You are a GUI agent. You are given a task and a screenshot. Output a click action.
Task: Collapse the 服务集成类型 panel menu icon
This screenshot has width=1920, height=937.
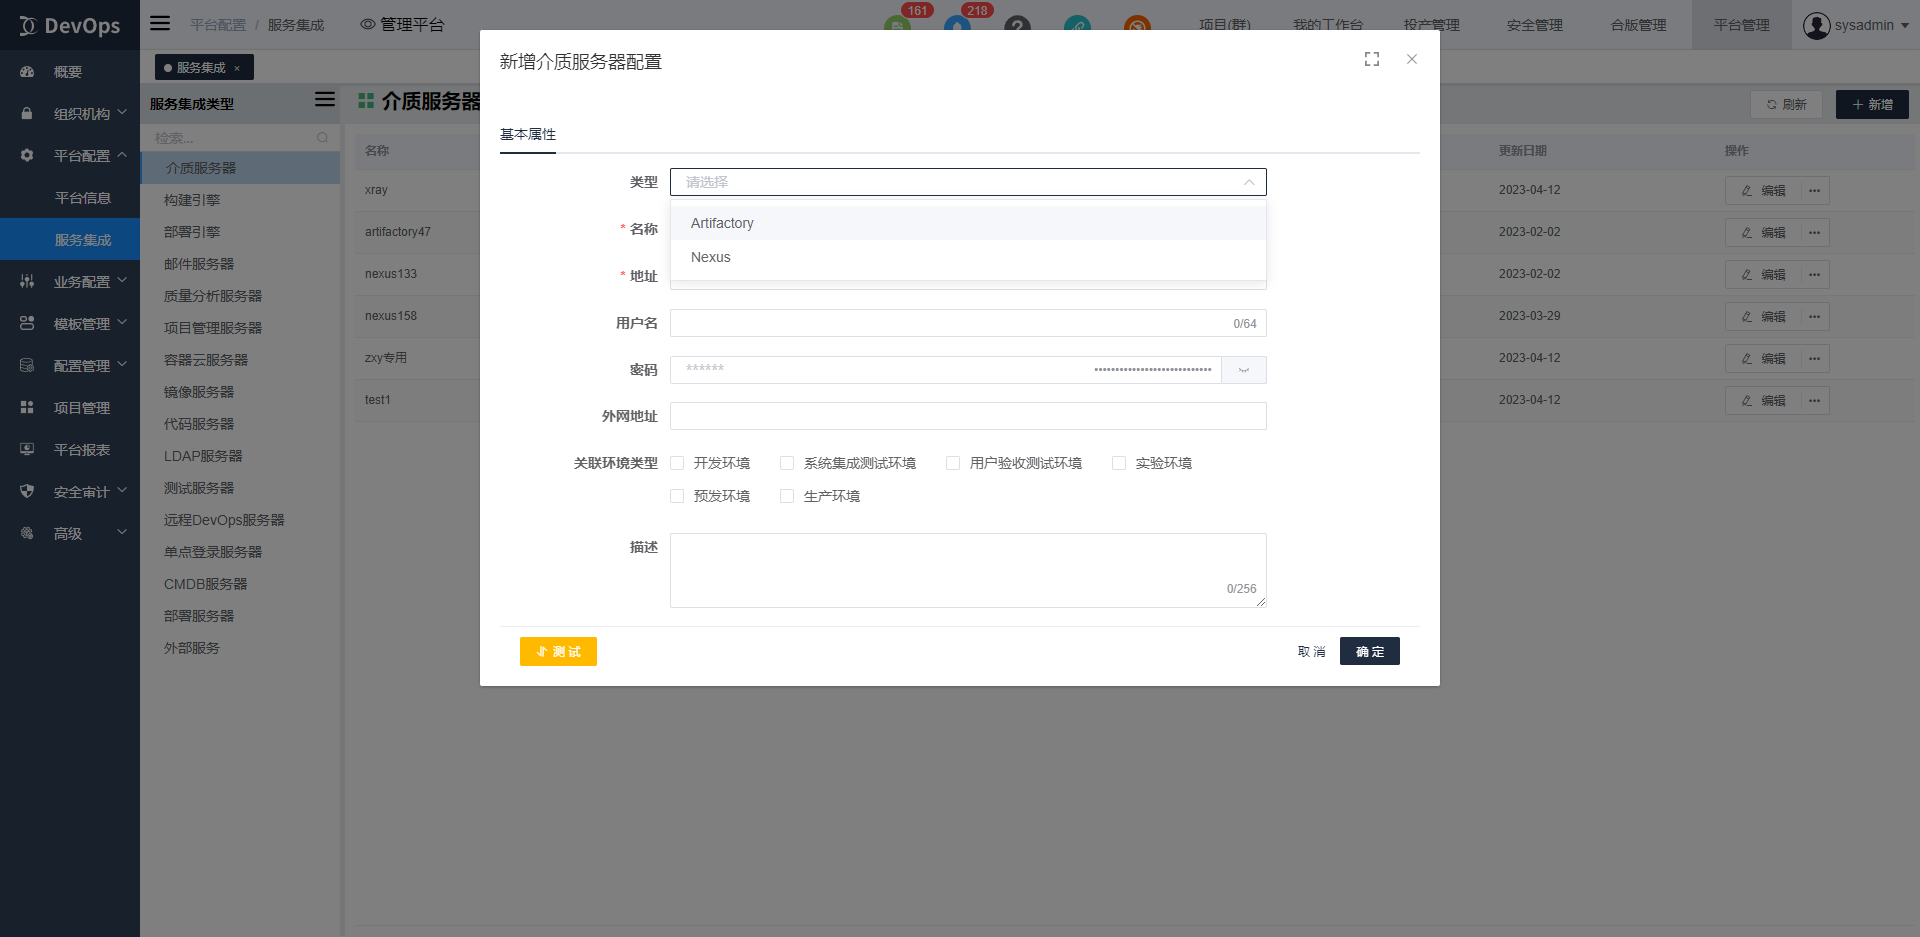(x=325, y=99)
